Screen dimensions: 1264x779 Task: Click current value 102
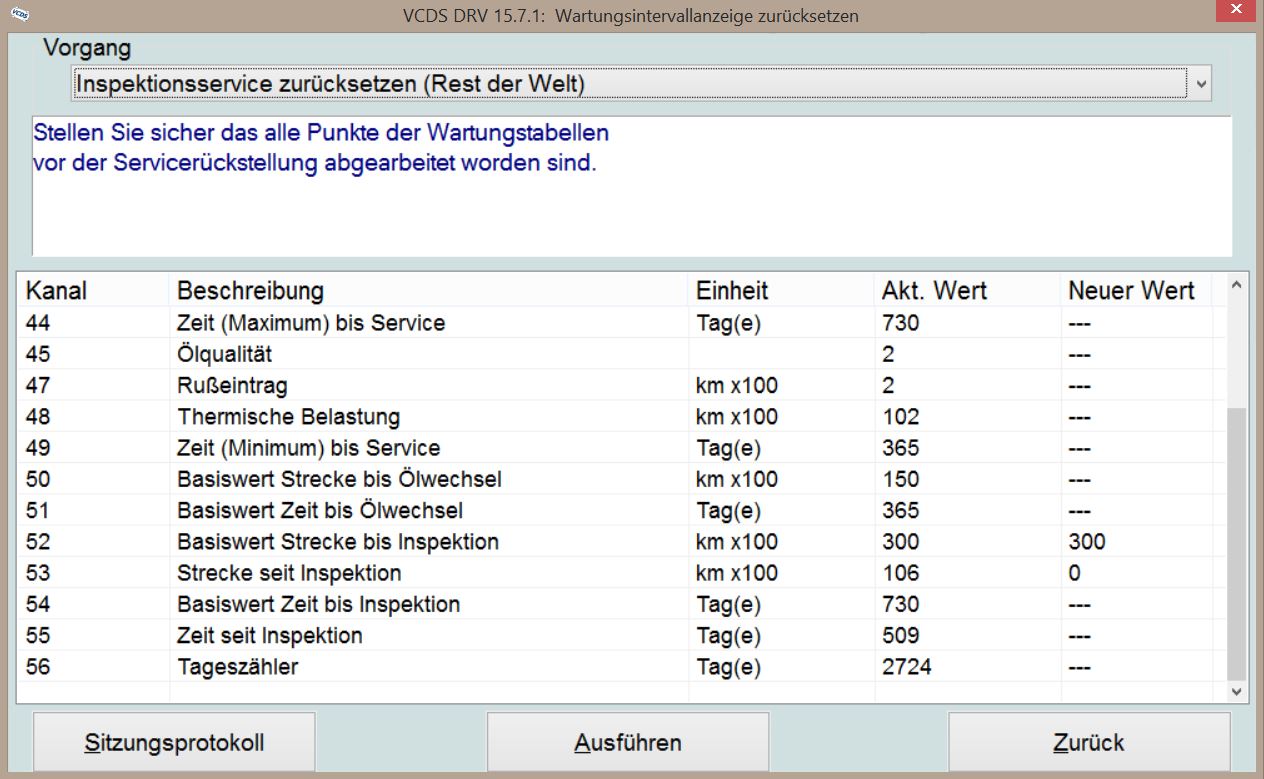pos(901,416)
